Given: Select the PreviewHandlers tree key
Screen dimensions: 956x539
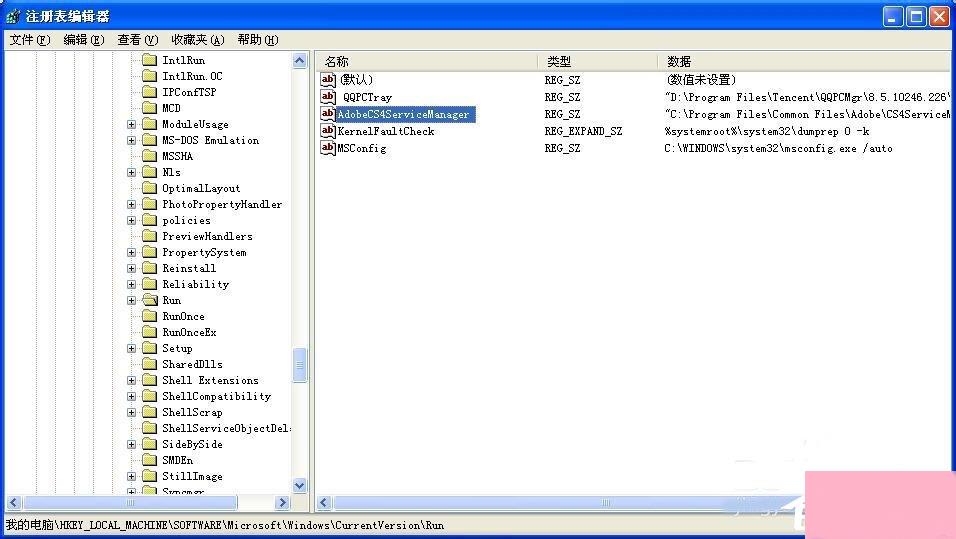Looking at the screenshot, I should (207, 236).
